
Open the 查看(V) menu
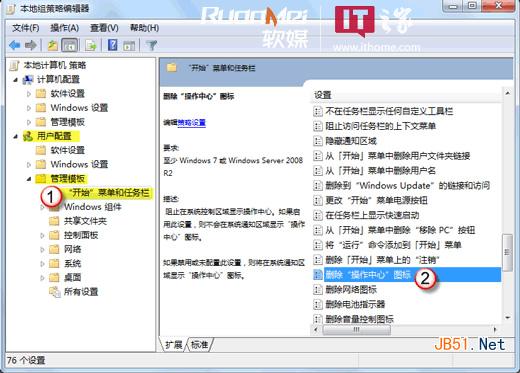pyautogui.click(x=104, y=28)
